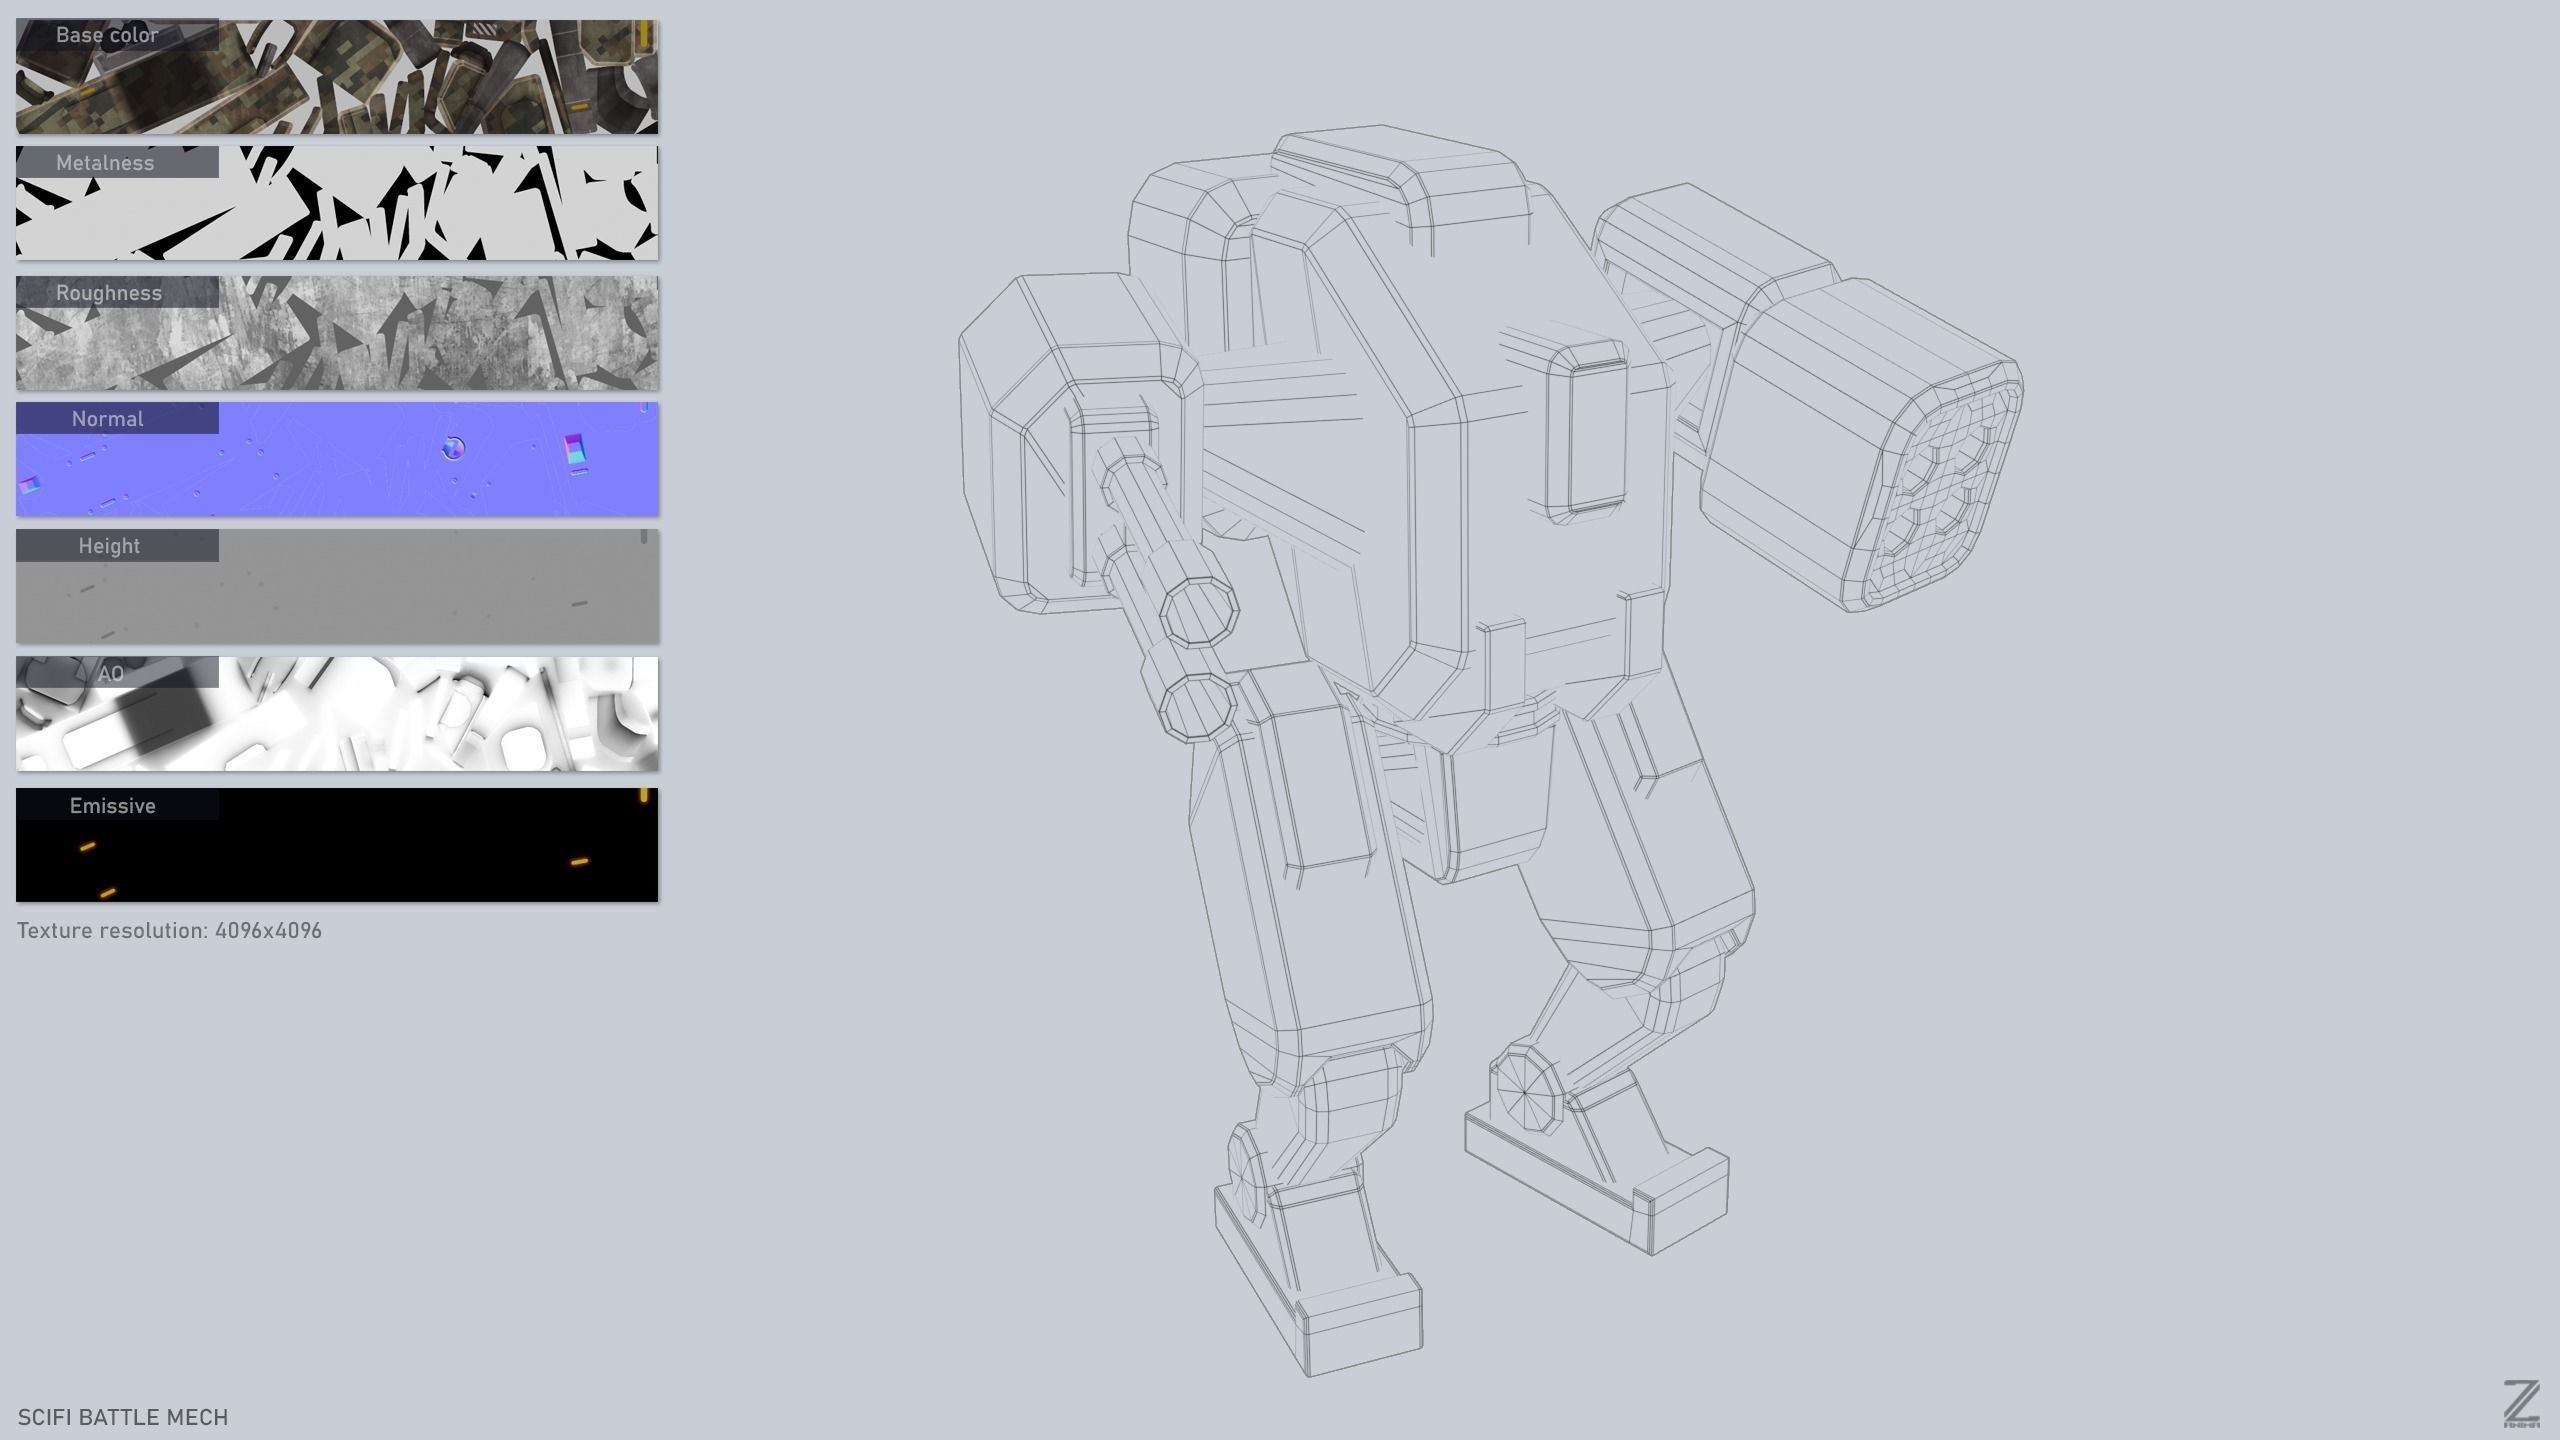Open the Roughness texture thumbnail
Viewport: 2560px width, 1440px height.
point(337,333)
